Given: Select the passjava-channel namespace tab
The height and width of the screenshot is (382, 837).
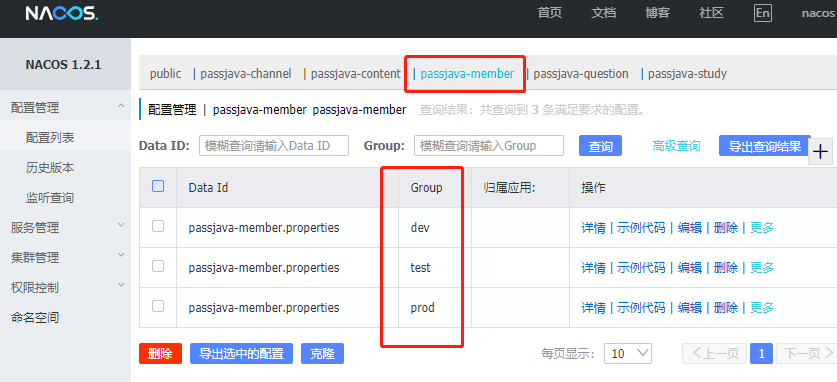Looking at the screenshot, I should [x=246, y=74].
